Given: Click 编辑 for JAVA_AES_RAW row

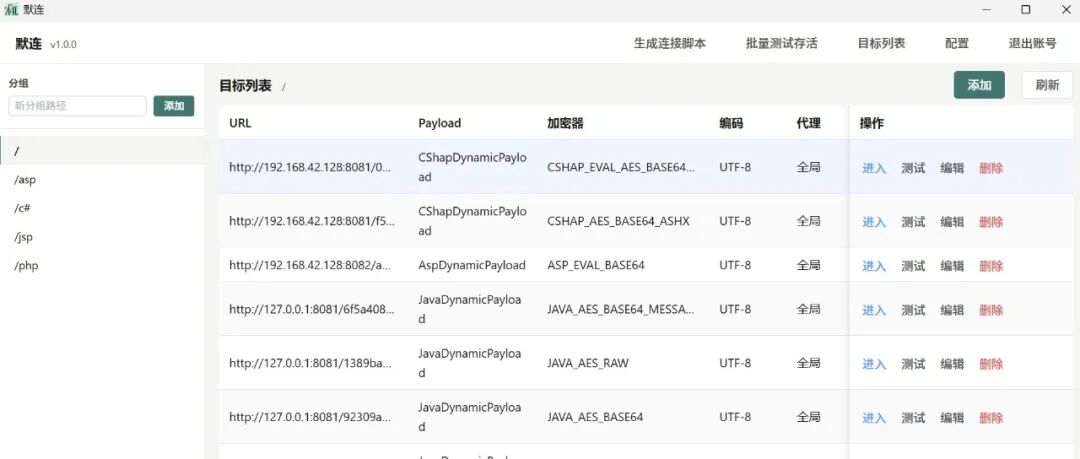Looking at the screenshot, I should 952,364.
